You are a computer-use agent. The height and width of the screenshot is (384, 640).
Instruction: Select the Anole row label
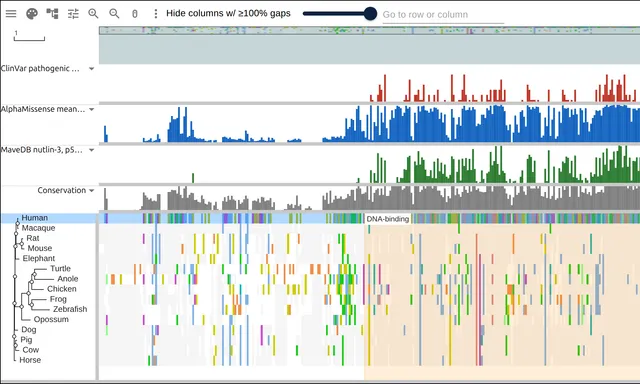[68, 279]
